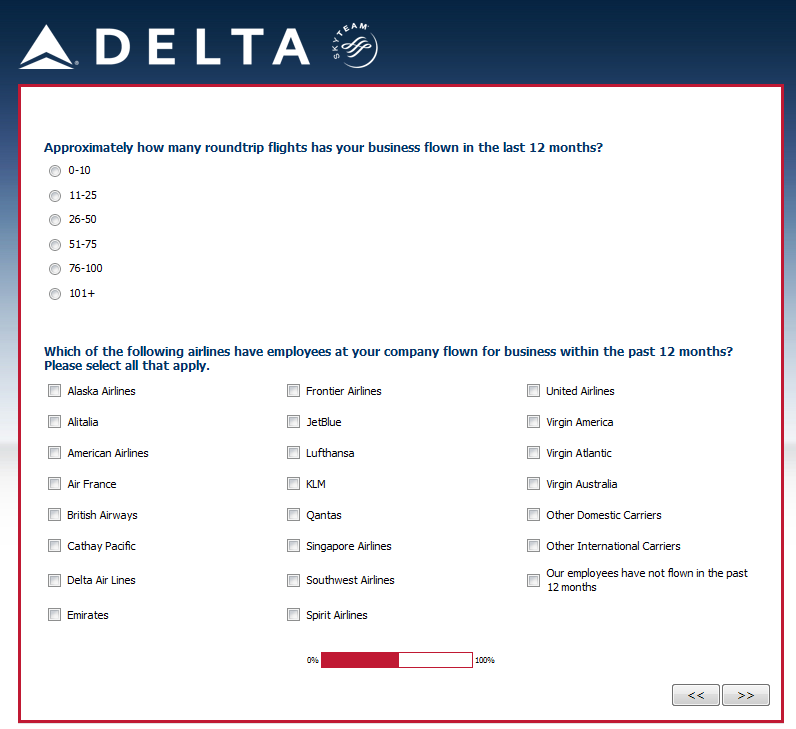
Task: Pick the 51-75 flights radio button
Action: [x=55, y=245]
